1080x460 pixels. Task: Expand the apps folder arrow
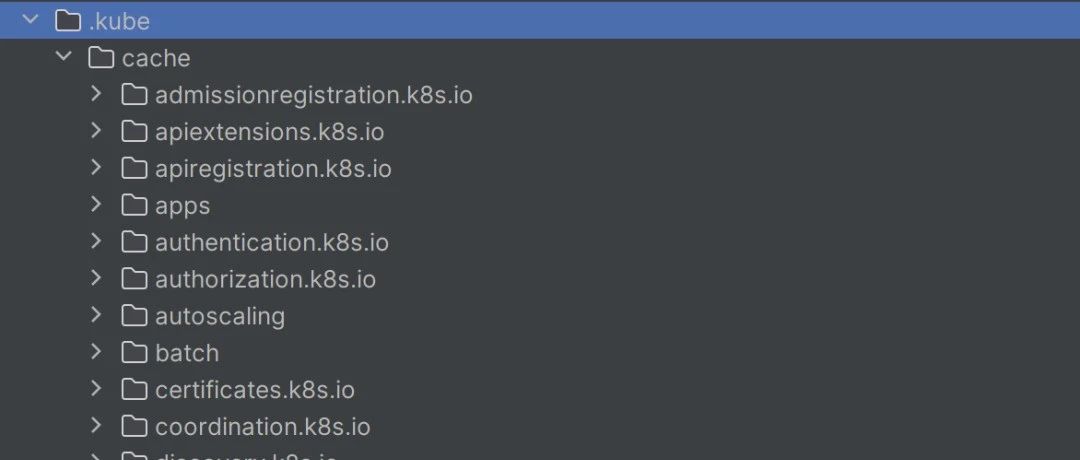click(x=96, y=205)
